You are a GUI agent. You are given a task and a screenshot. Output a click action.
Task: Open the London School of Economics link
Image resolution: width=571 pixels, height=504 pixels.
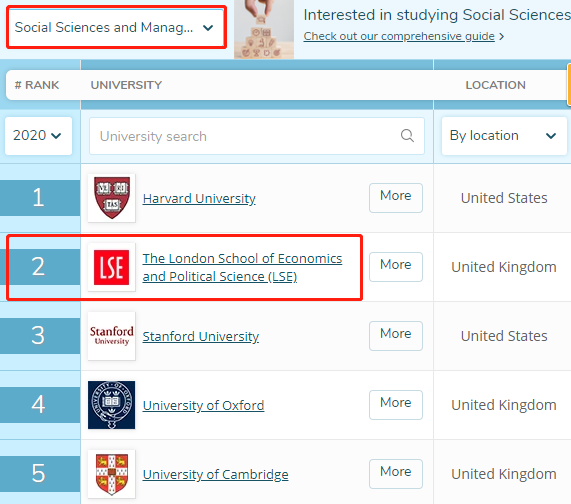pos(242,267)
